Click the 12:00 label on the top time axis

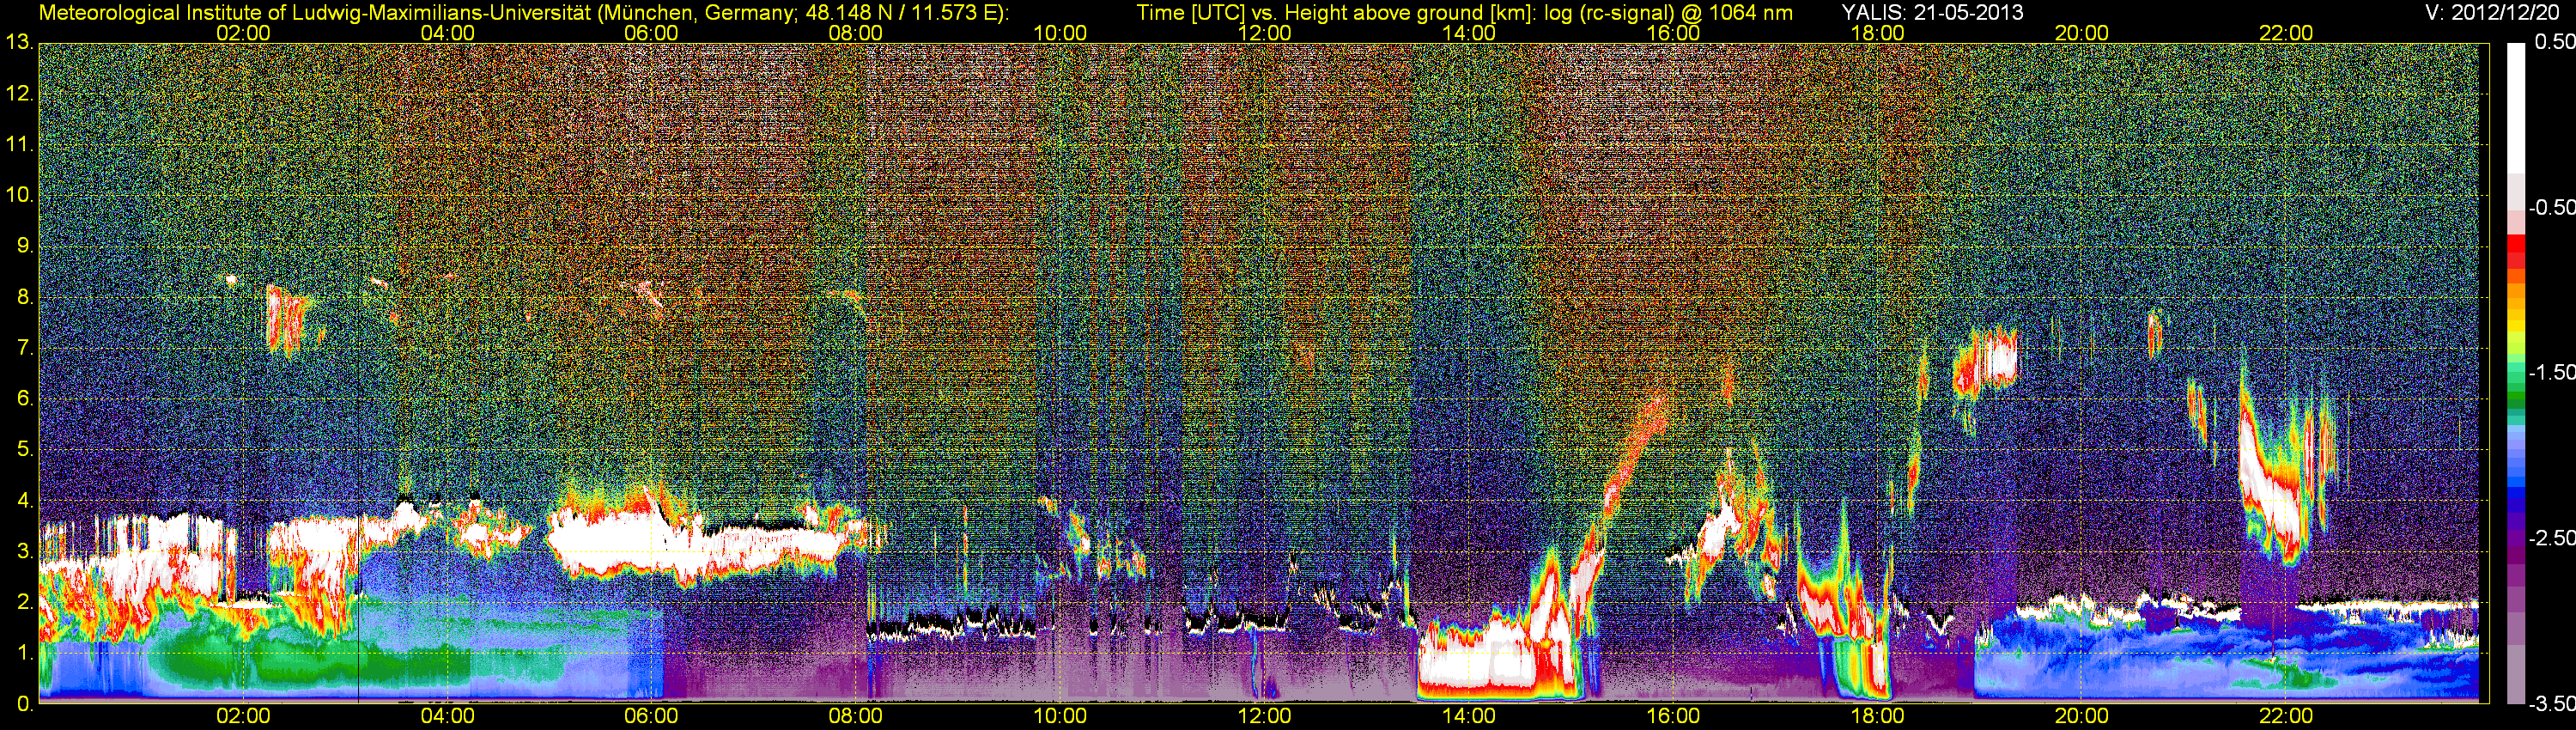pos(1264,33)
